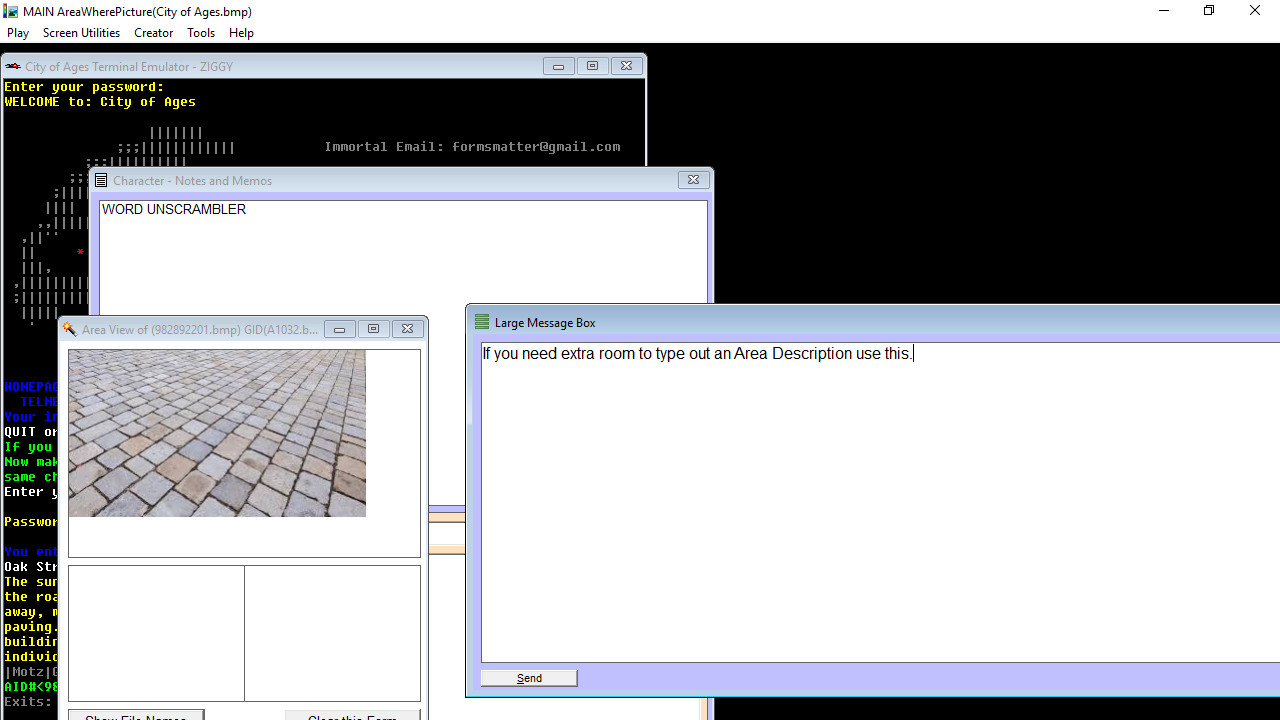Select the cobblestone pavement thumbnail
The height and width of the screenshot is (720, 1280).
click(217, 432)
